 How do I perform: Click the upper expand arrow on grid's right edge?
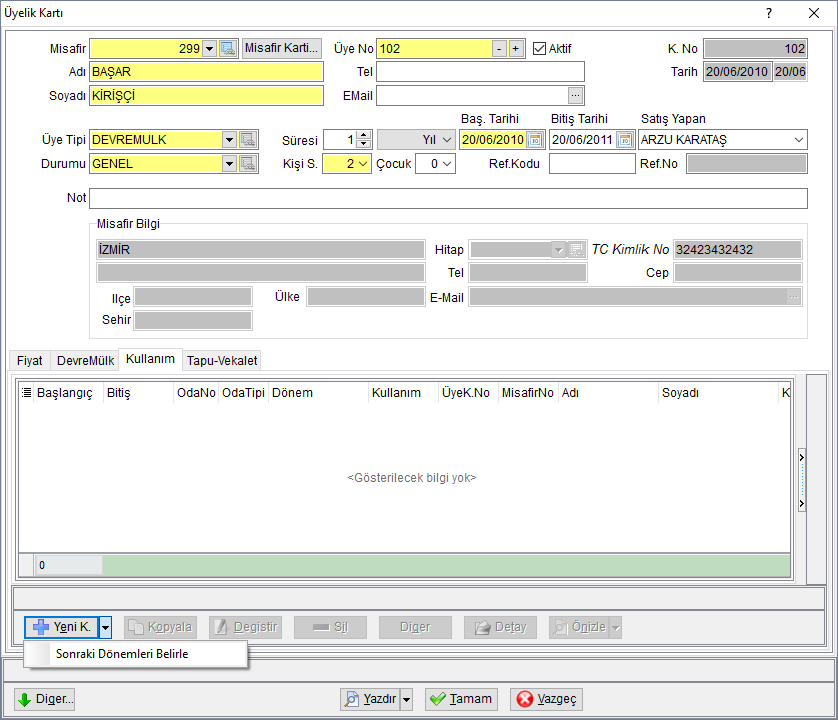click(802, 458)
